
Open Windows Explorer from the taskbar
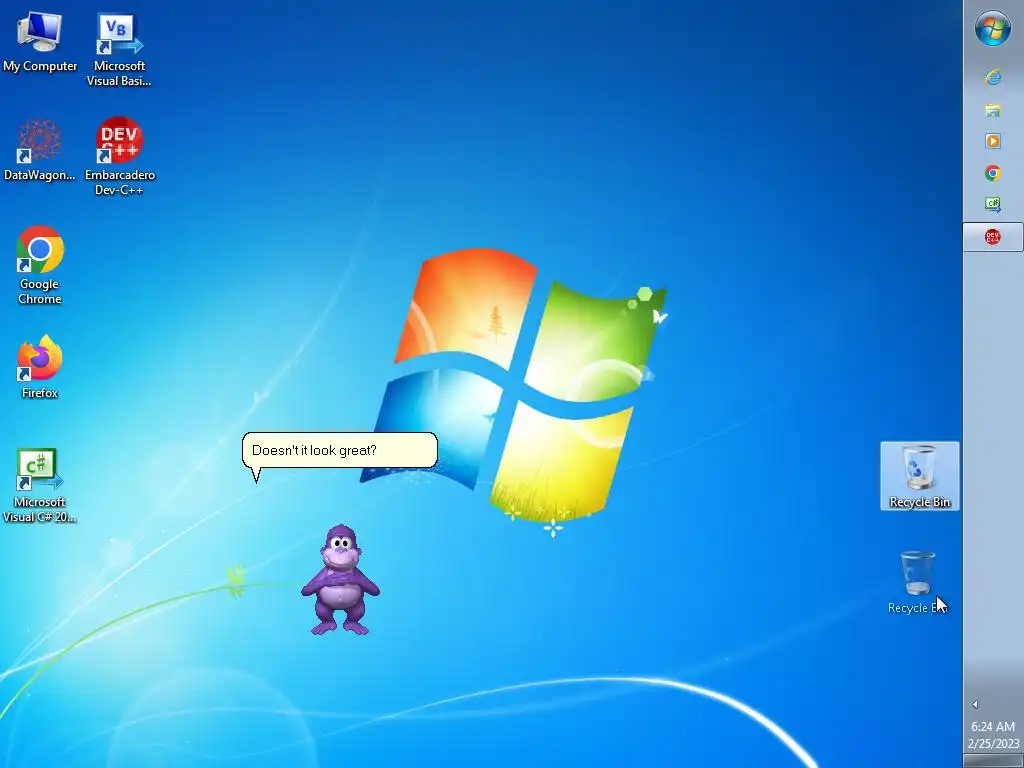(993, 109)
